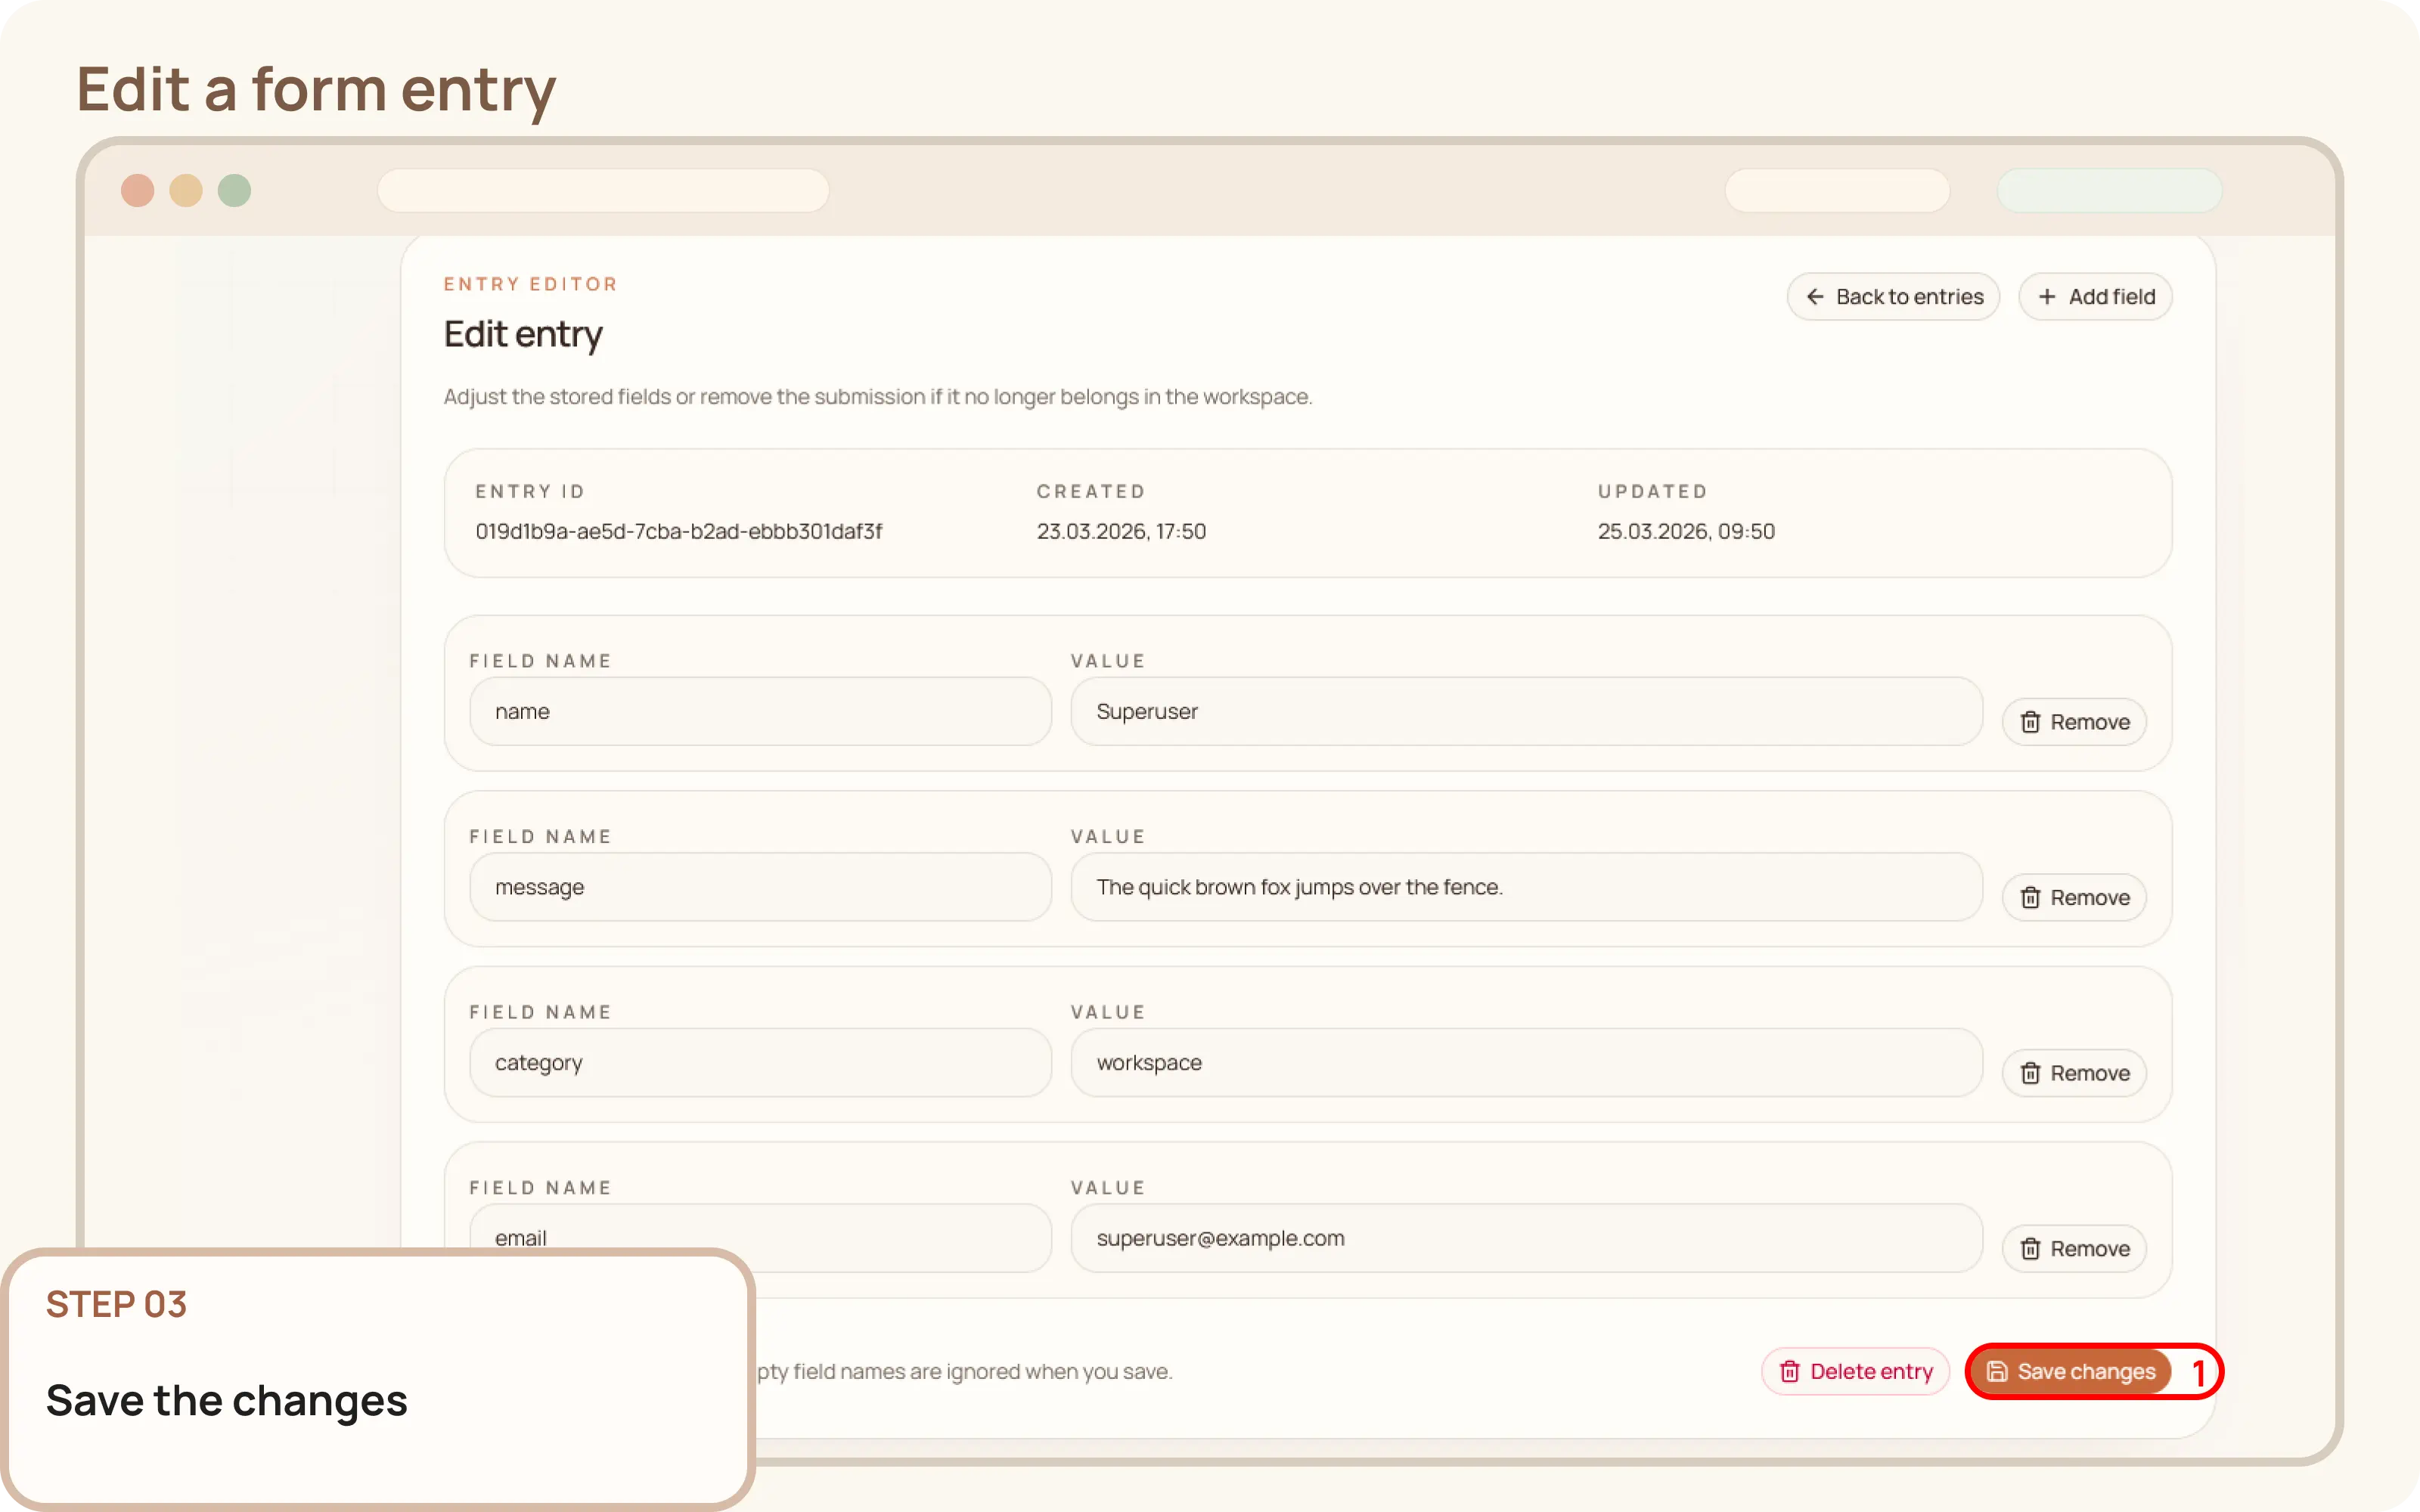This screenshot has width=2420, height=1512.
Task: Click the red traffic light window dot
Action: (139, 190)
